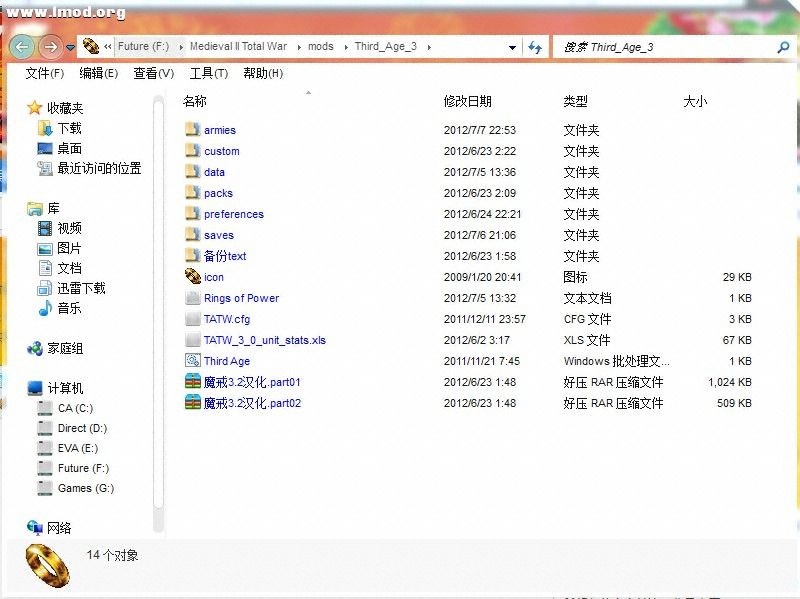Click the search magnifier icon
800x599 pixels.
(x=782, y=47)
